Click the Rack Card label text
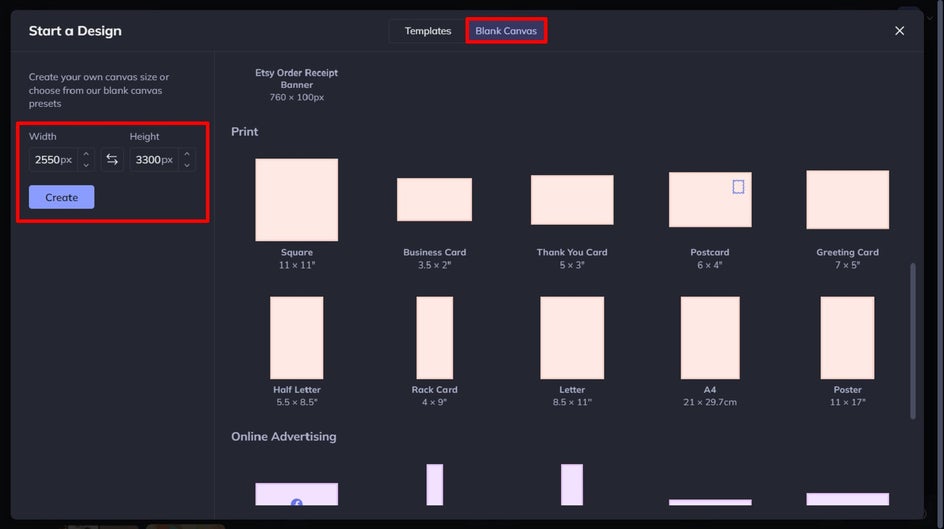The width and height of the screenshot is (944, 529). tap(434, 390)
